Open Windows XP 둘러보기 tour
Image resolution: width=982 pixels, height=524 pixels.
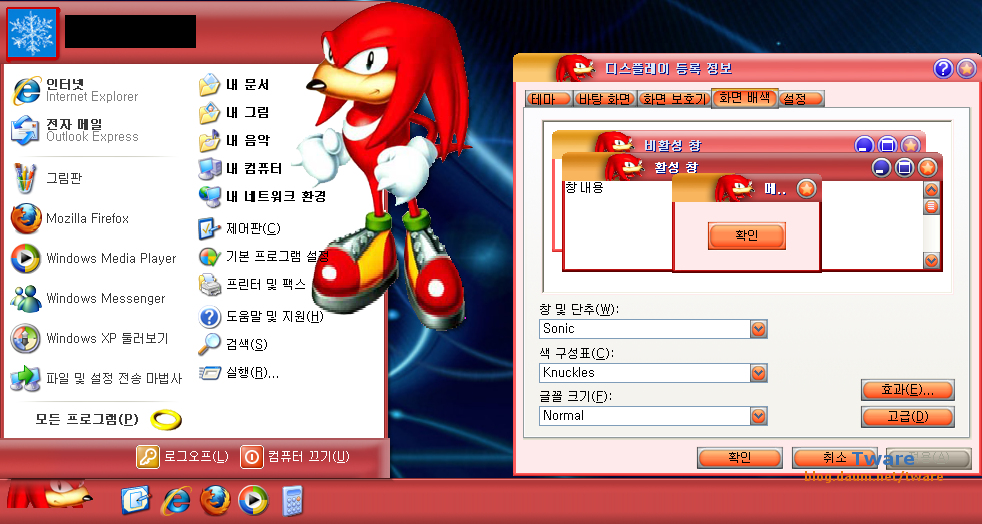[x=90, y=339]
